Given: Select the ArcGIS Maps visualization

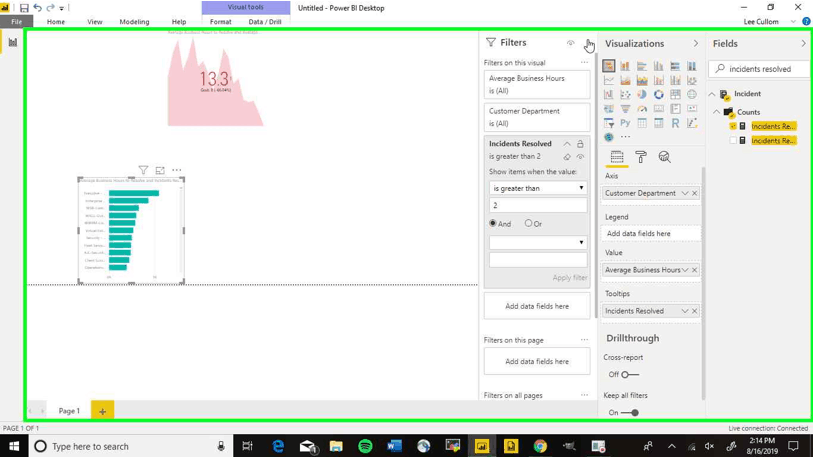Looking at the screenshot, I should tap(609, 137).
